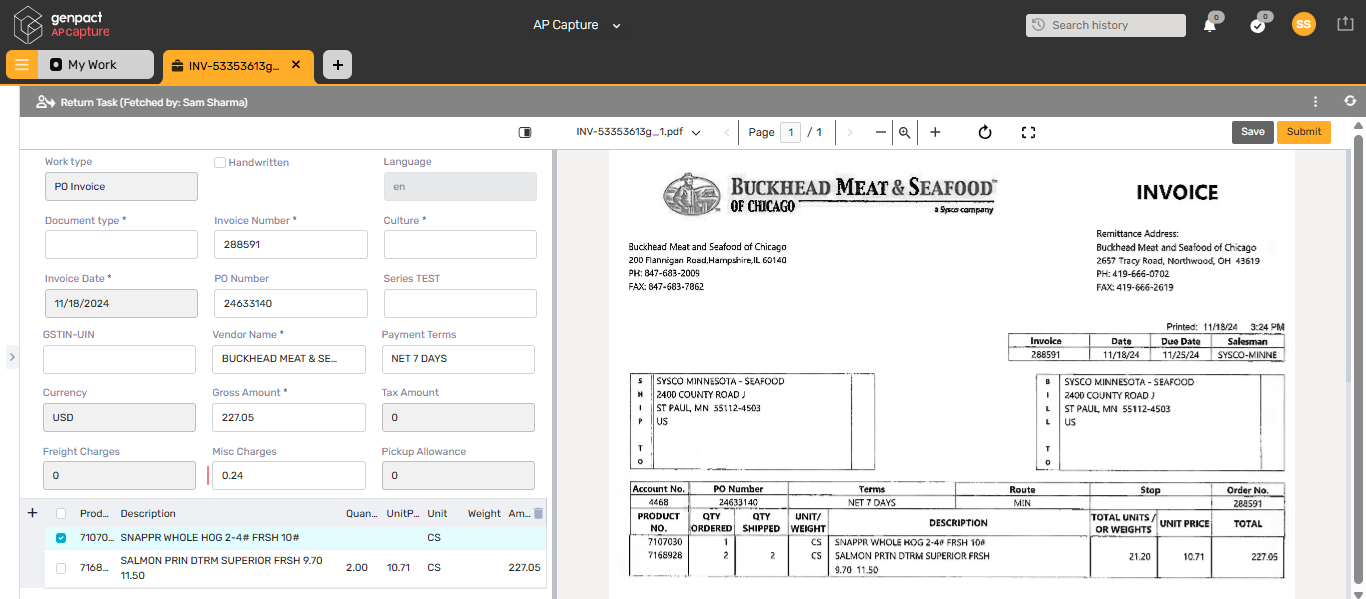This screenshot has width=1366, height=599.
Task: Click the Language en field
Action: [x=460, y=187]
